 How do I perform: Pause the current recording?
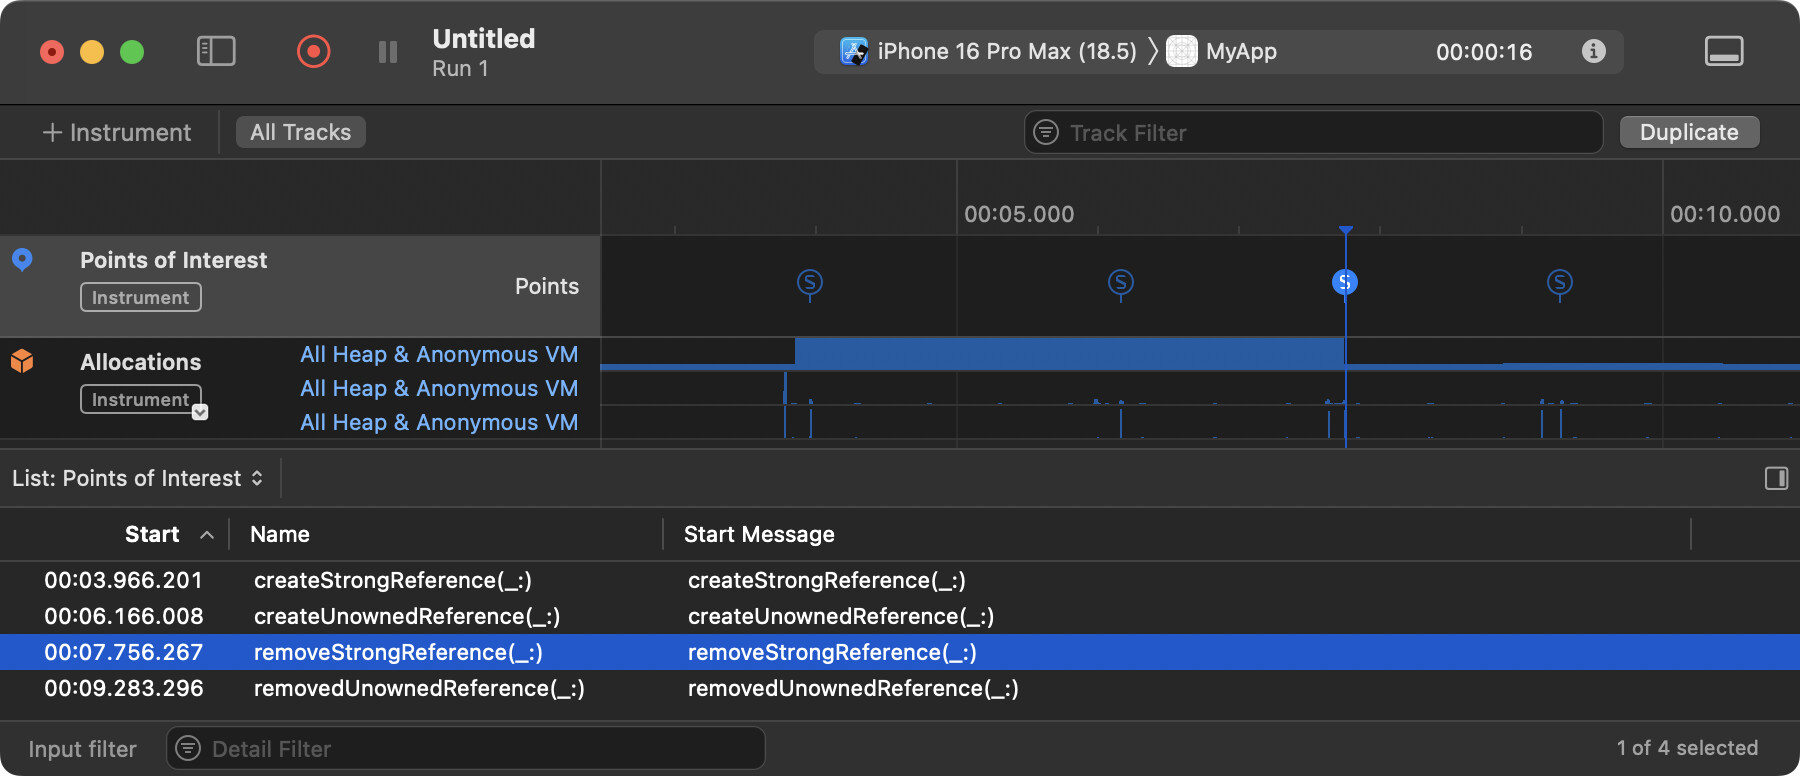click(388, 52)
